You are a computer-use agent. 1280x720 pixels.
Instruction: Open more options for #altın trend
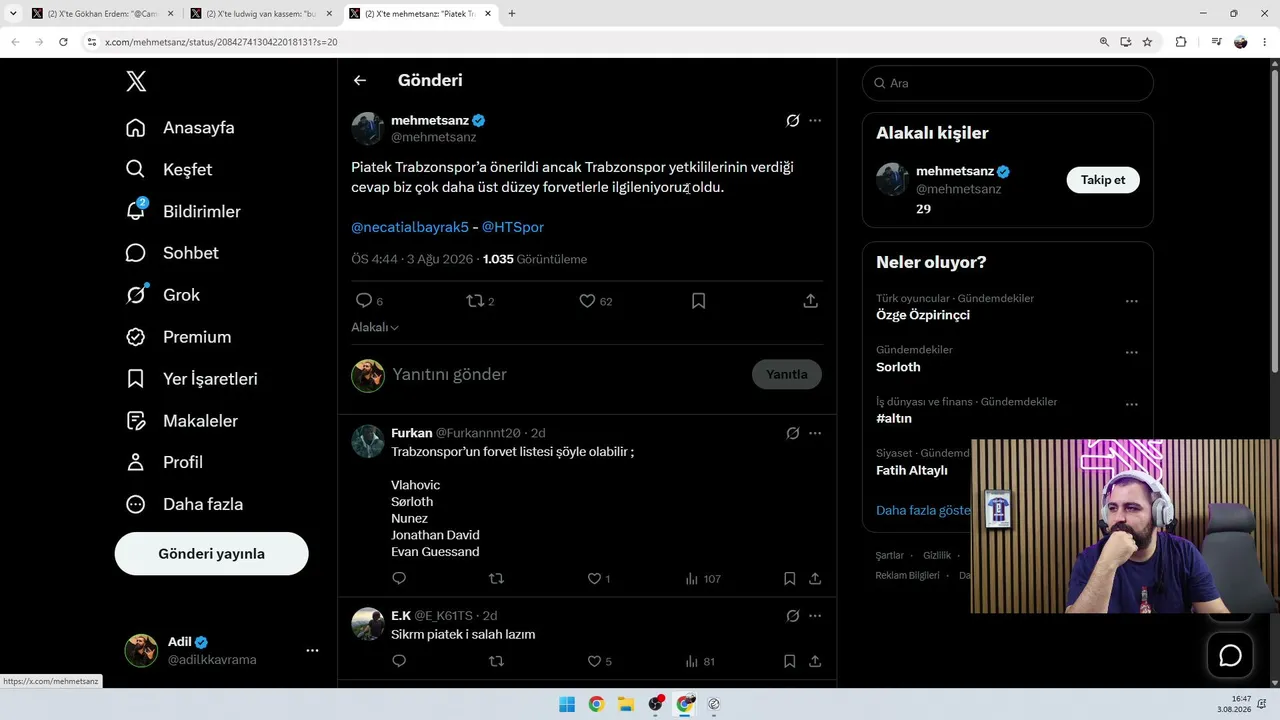(1131, 405)
